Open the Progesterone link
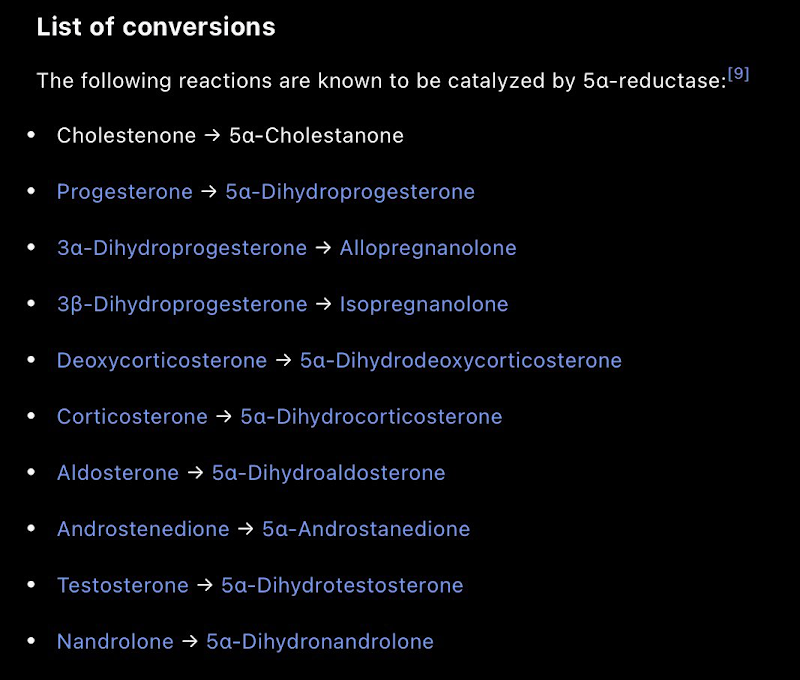 (x=124, y=192)
